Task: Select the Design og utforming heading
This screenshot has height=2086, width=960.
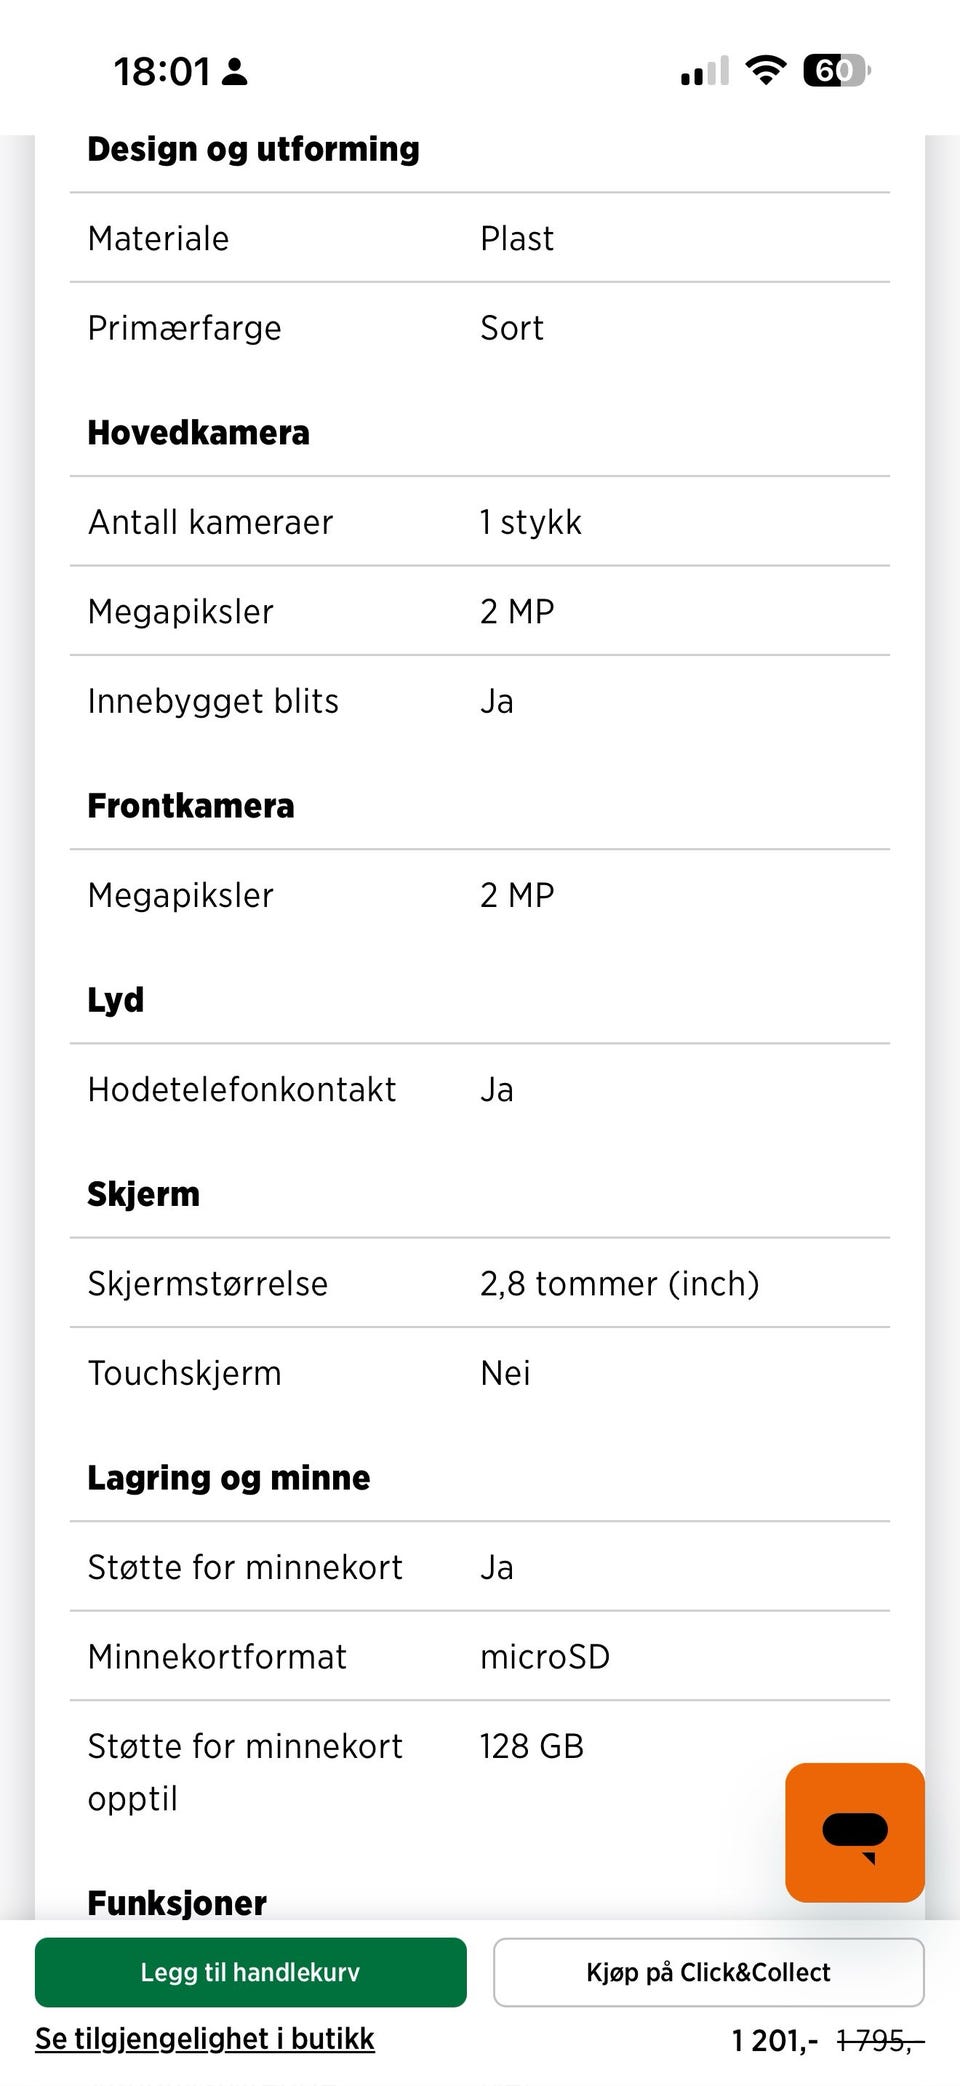Action: [x=253, y=149]
